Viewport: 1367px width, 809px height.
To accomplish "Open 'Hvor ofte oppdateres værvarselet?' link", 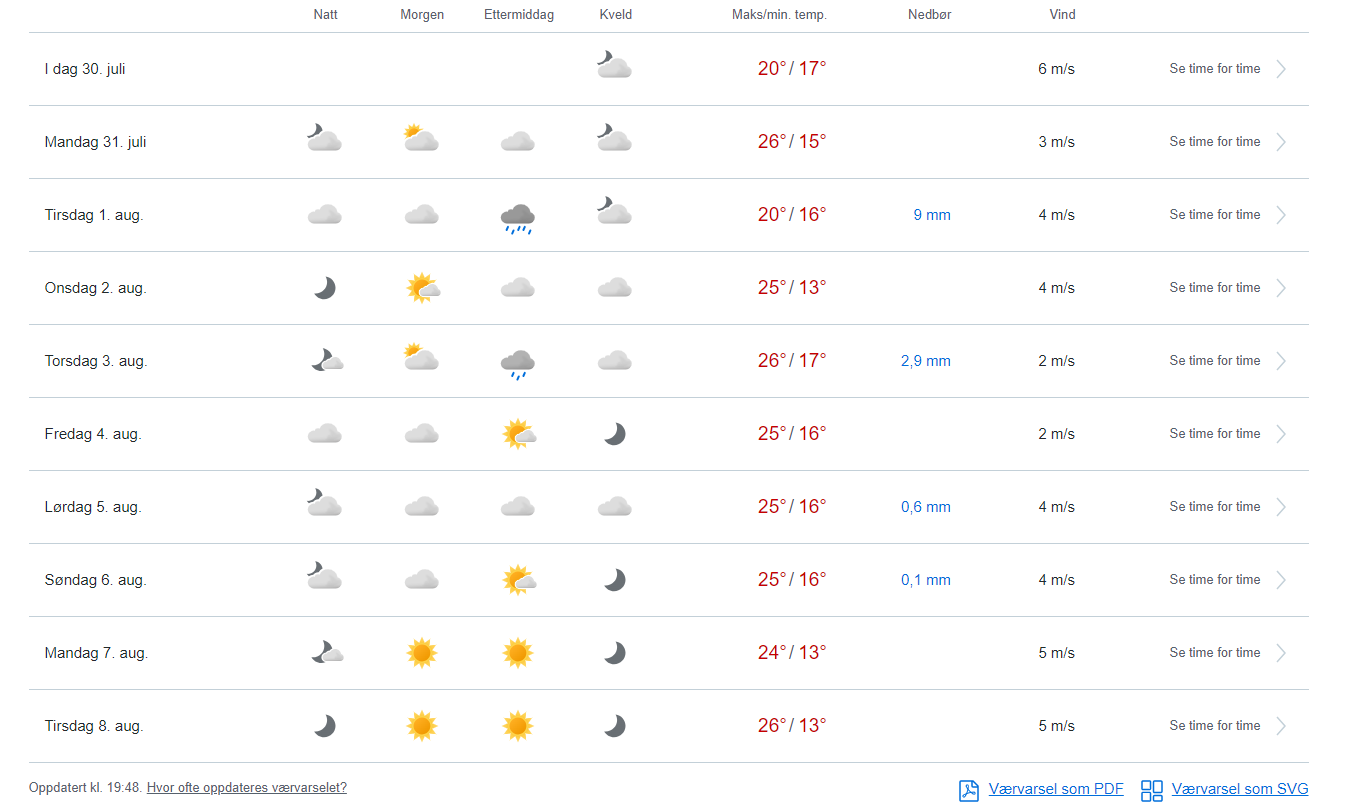I will pyautogui.click(x=246, y=788).
